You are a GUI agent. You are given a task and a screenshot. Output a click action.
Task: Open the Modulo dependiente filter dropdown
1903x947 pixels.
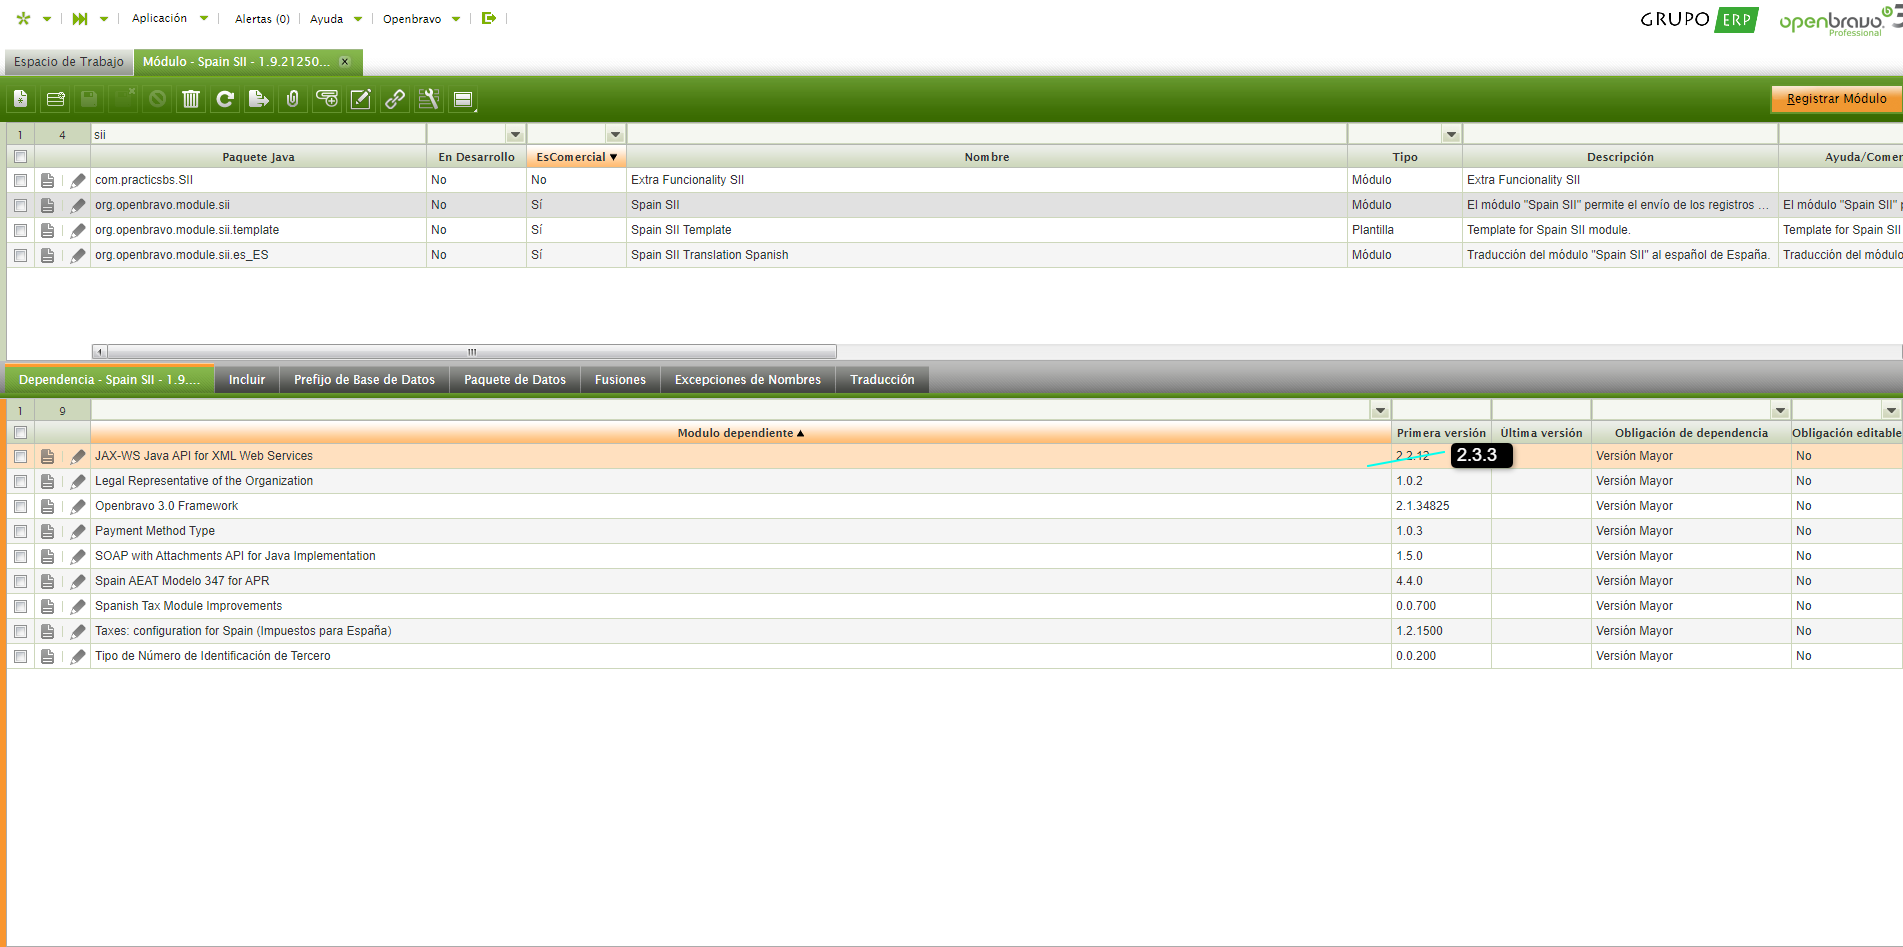1380,410
